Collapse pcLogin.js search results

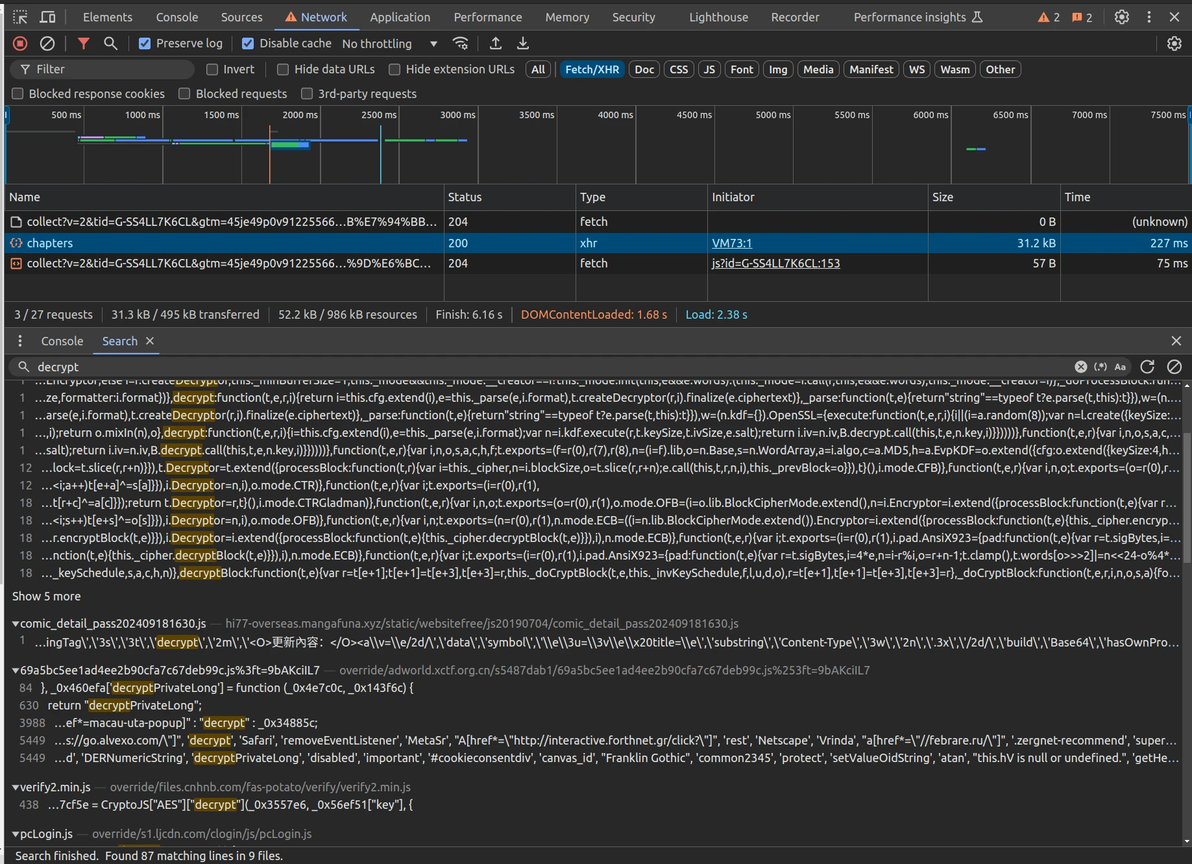(15, 834)
